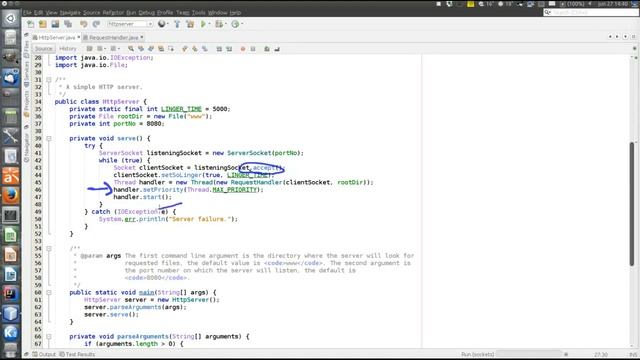Open the terminal icon in the dock

[x=11, y=215]
